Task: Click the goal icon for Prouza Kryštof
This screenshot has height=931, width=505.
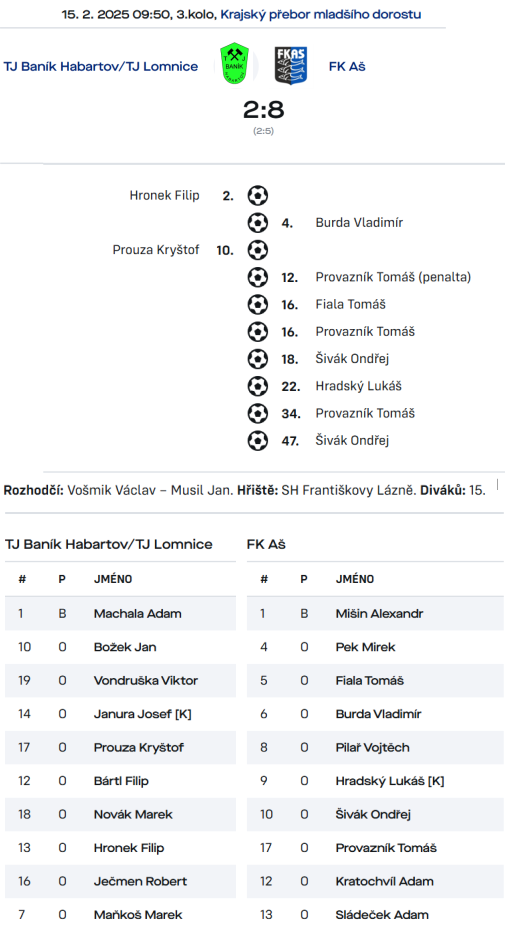Action: (x=258, y=250)
